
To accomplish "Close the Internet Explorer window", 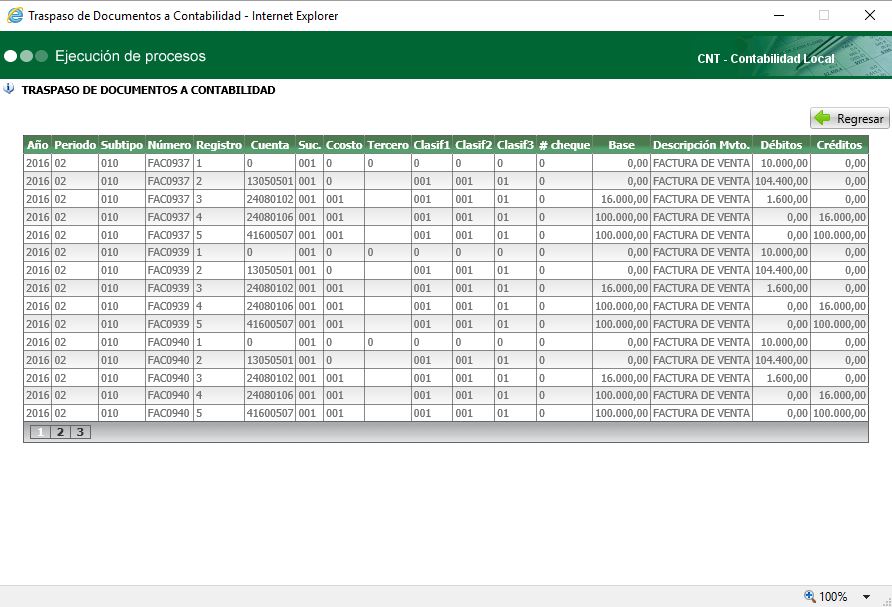I will [869, 15].
